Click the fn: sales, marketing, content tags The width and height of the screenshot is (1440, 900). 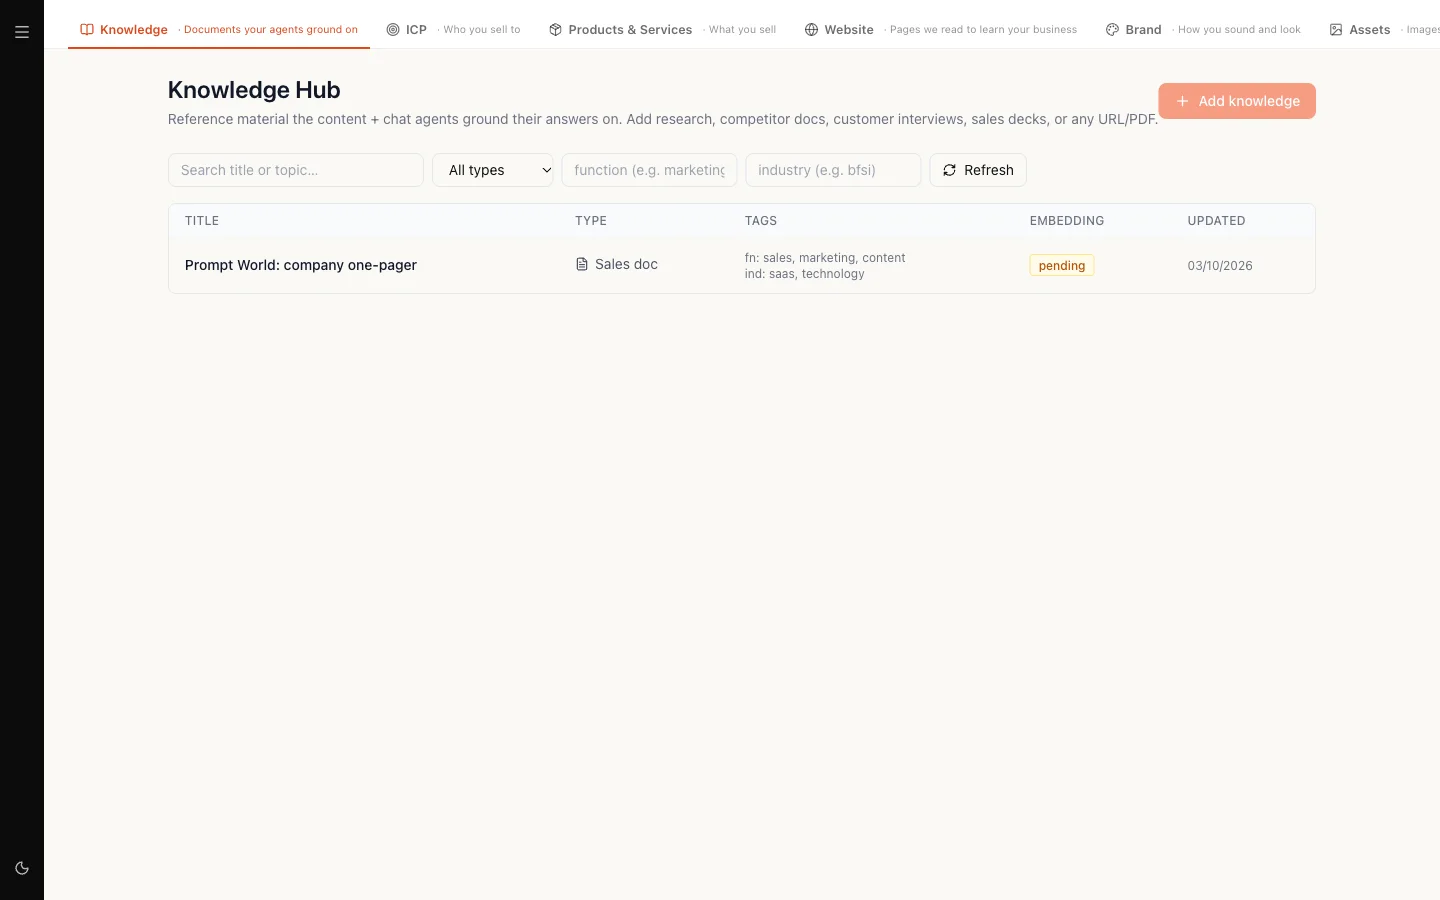coord(825,258)
